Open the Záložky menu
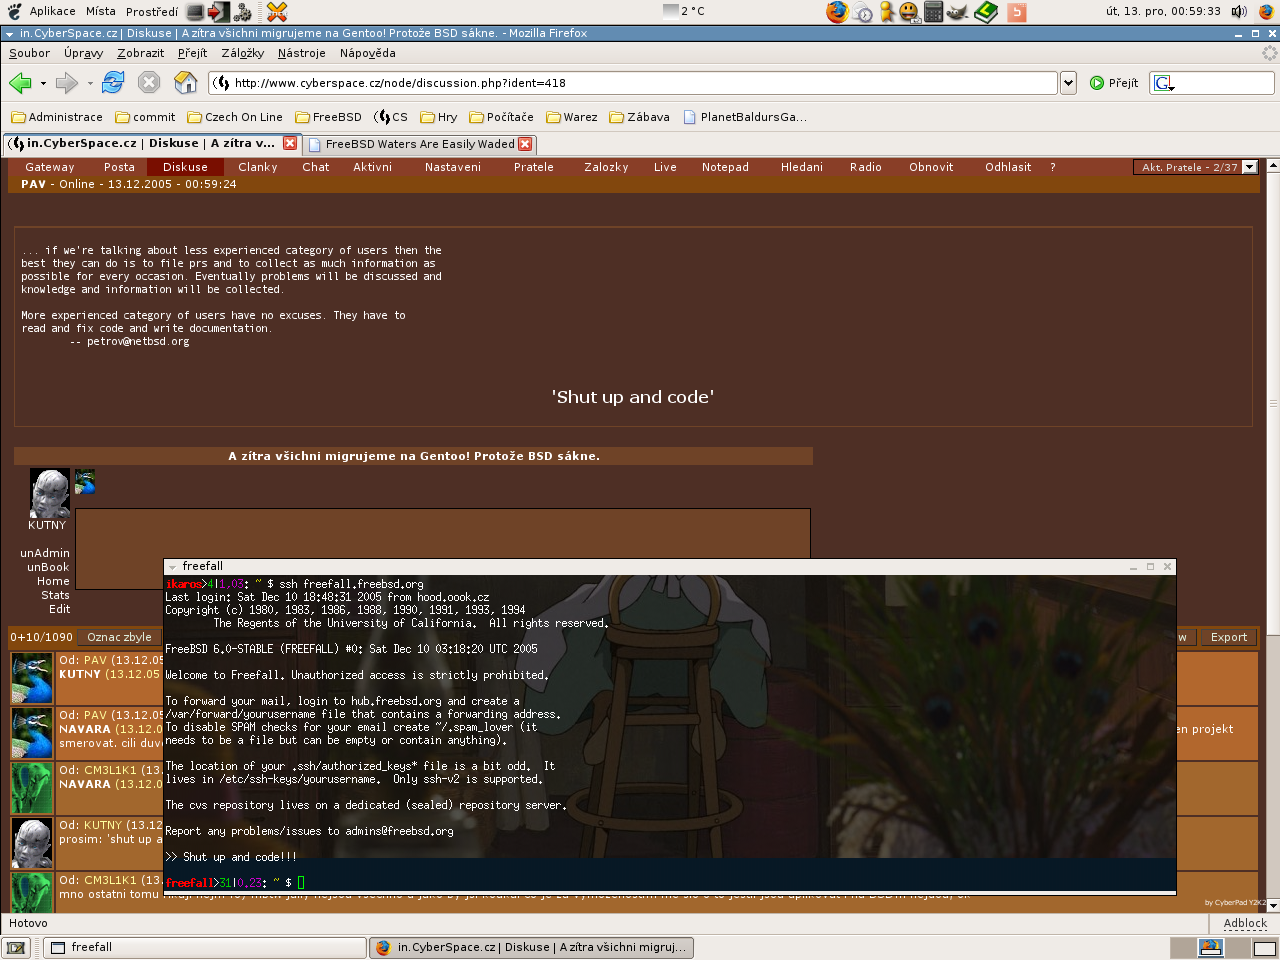 click(242, 53)
